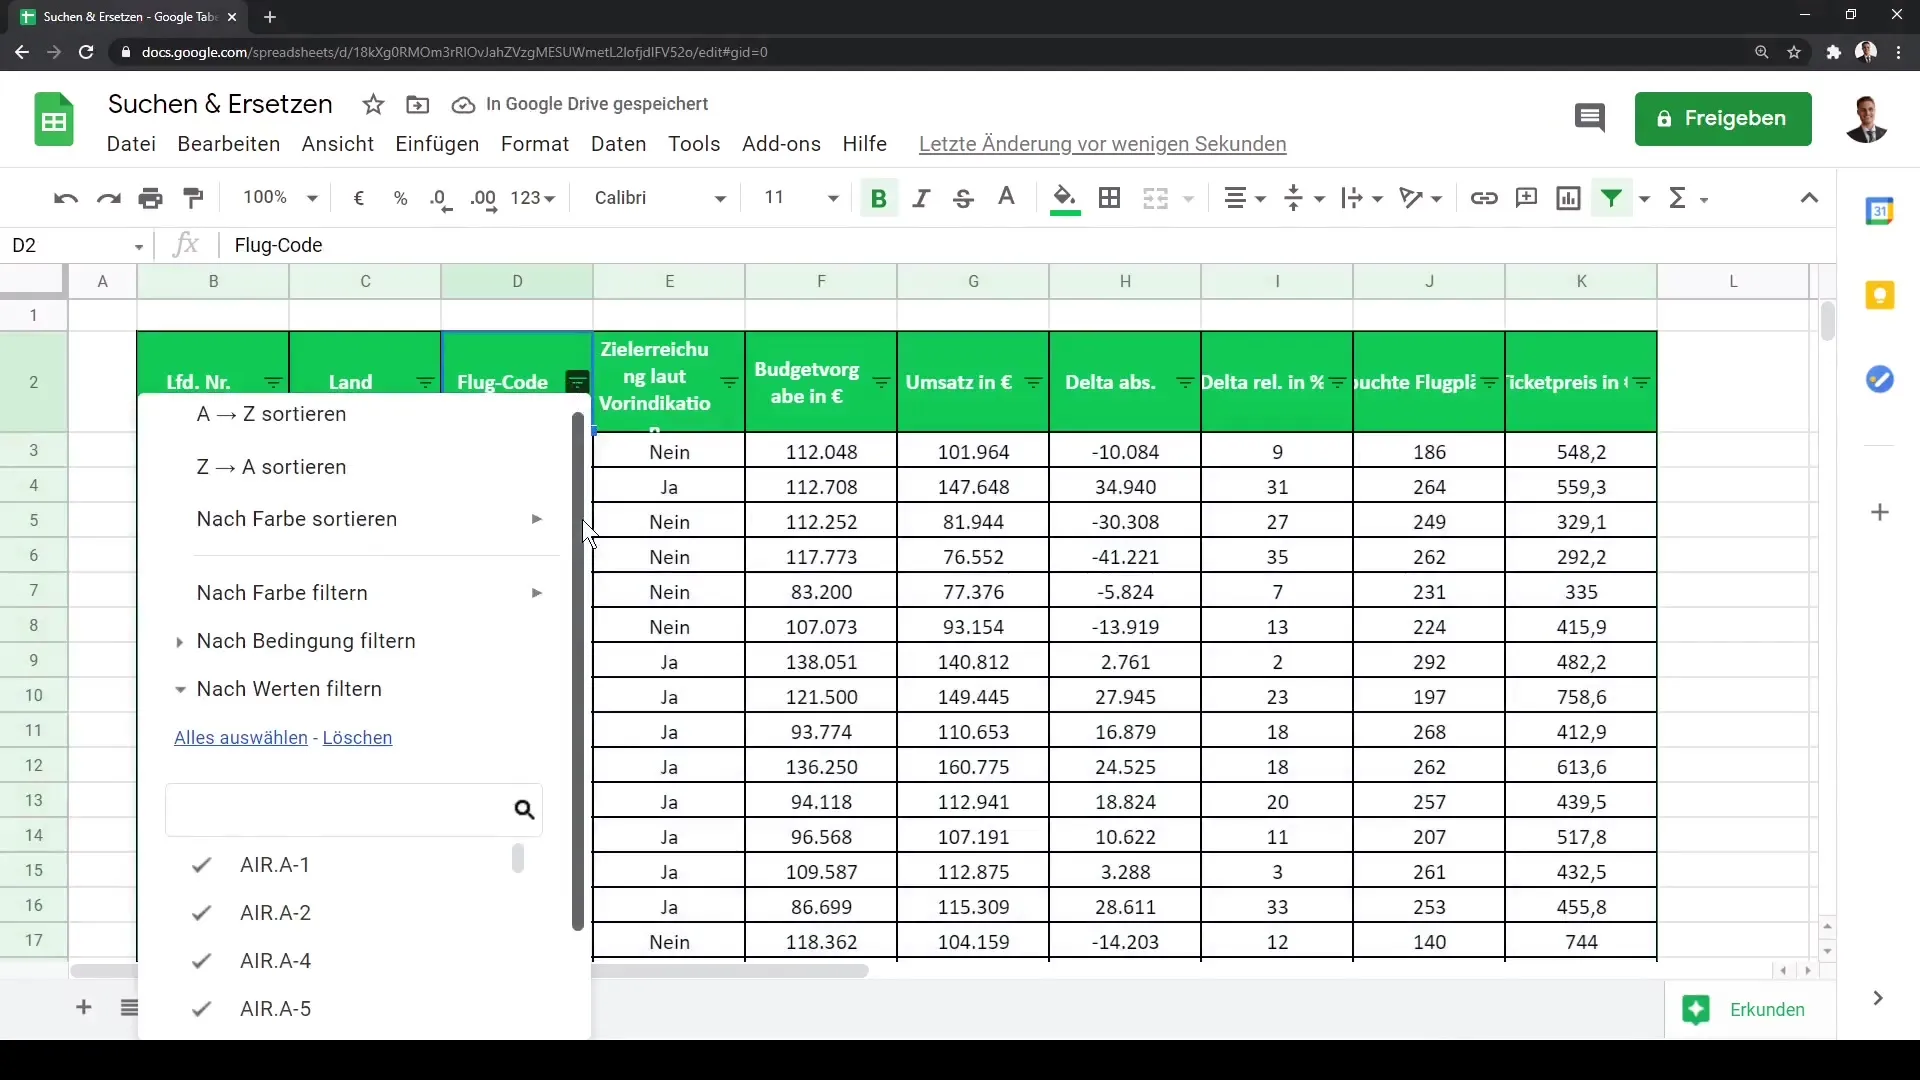Collapse Nach Werten filtern section
1920x1080 pixels.
289,689
